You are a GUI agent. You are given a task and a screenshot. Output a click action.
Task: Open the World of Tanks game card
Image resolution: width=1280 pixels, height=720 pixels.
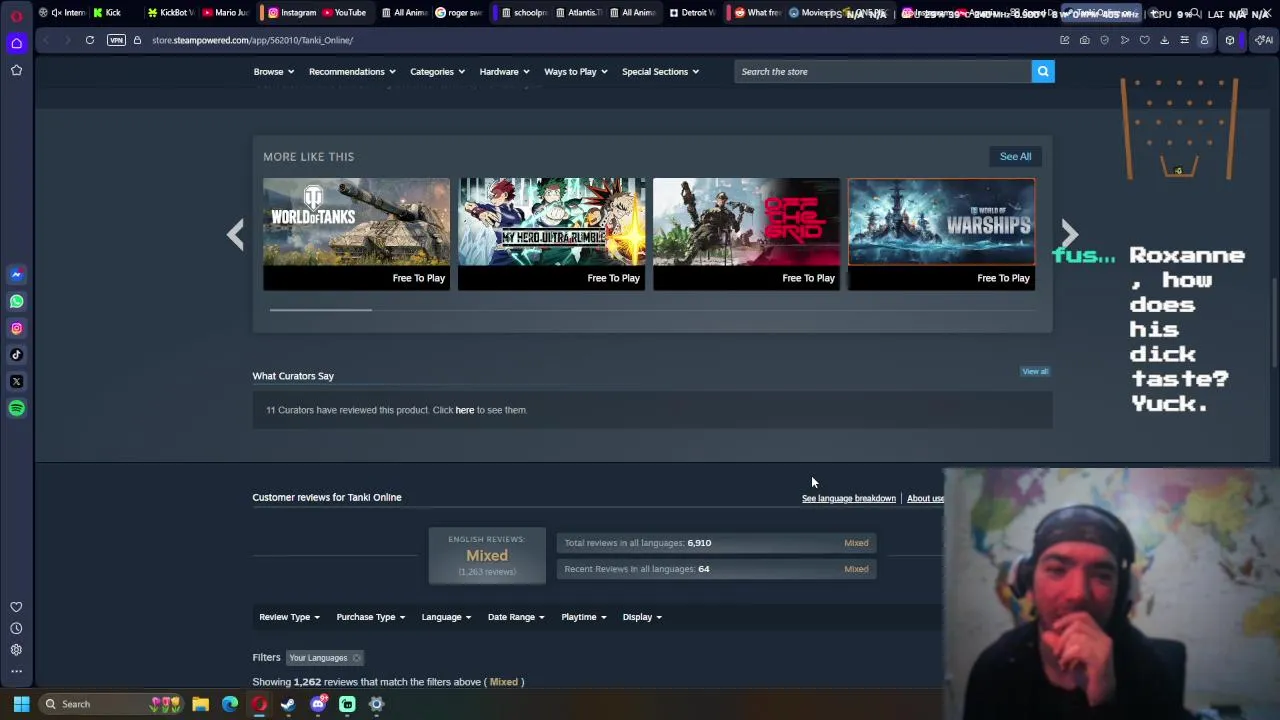pyautogui.click(x=356, y=234)
